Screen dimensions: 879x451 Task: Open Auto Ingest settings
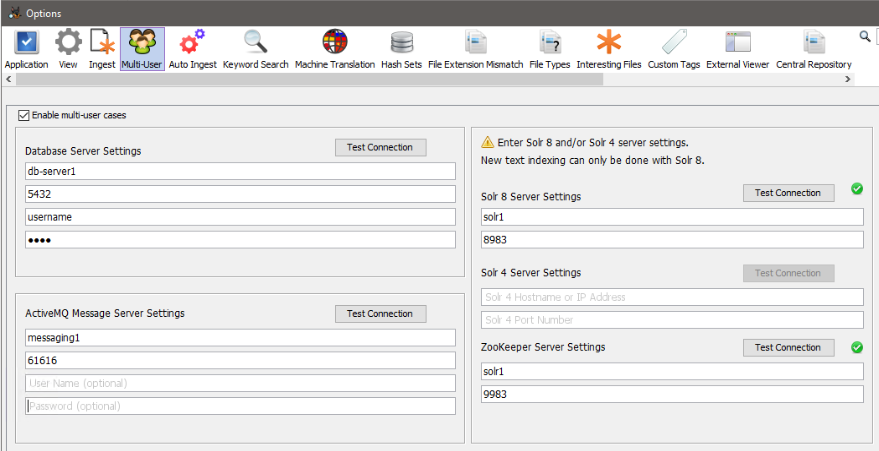192,49
